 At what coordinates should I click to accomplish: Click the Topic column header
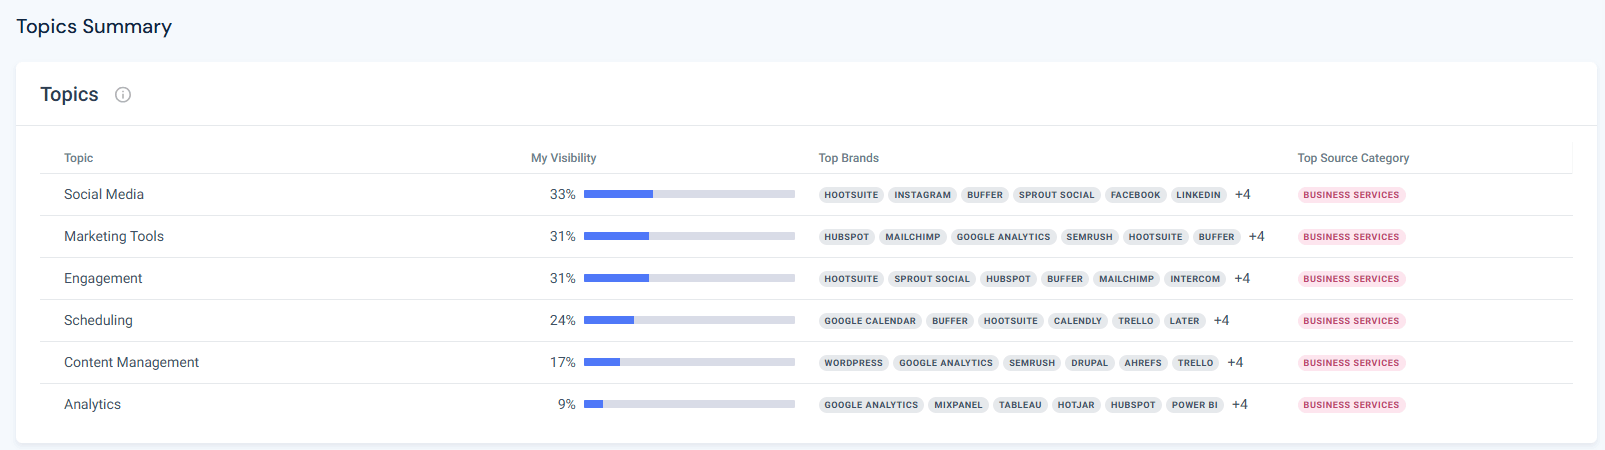click(x=78, y=158)
